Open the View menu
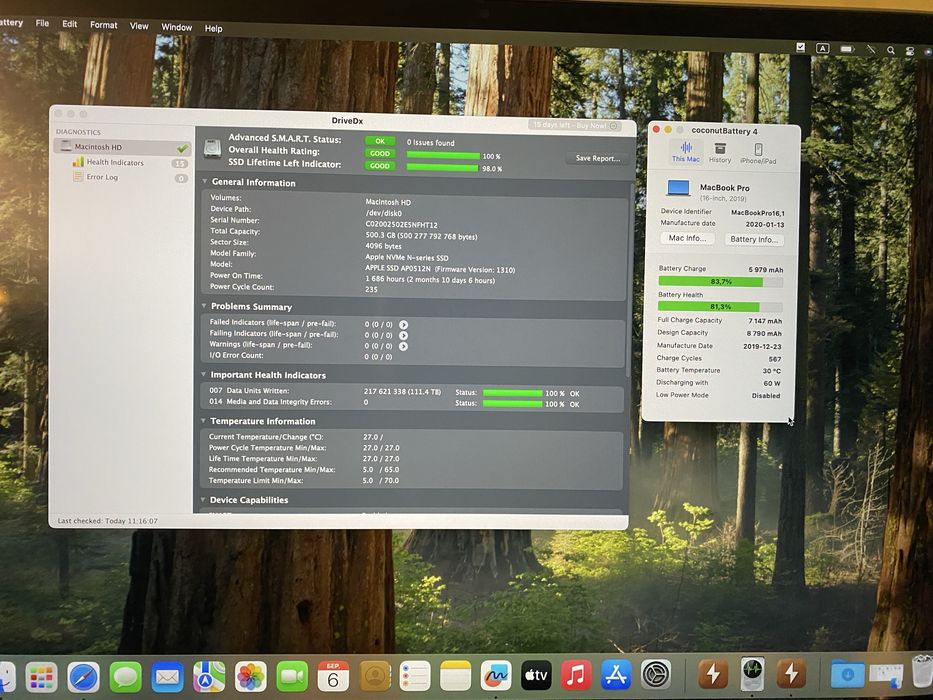933x700 pixels. 139,26
